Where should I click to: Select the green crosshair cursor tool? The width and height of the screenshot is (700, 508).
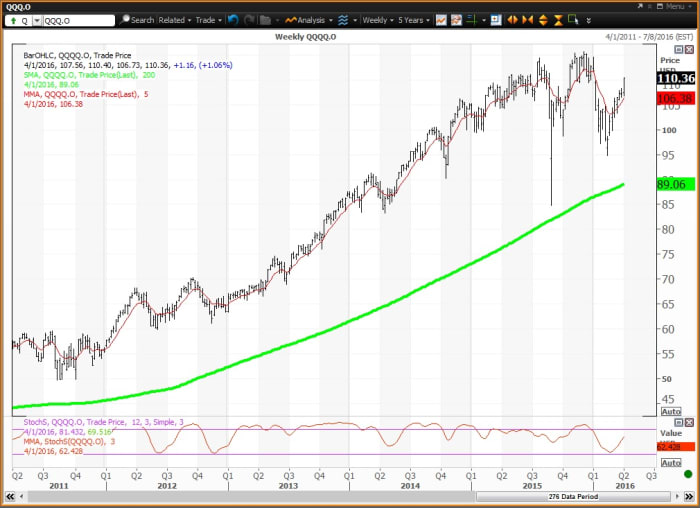471,20
